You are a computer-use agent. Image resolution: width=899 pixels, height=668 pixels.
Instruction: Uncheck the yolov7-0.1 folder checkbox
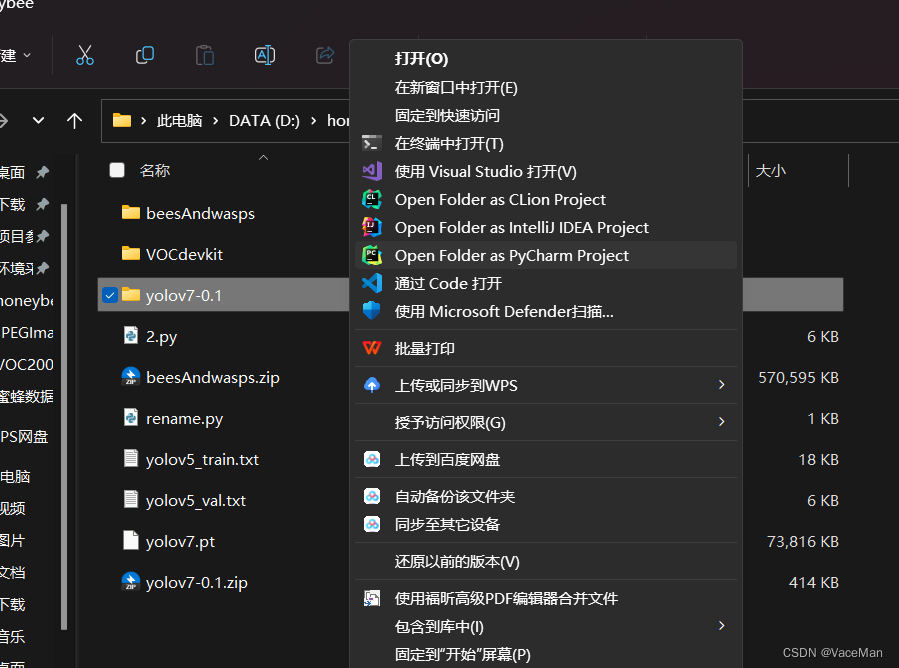[x=110, y=295]
